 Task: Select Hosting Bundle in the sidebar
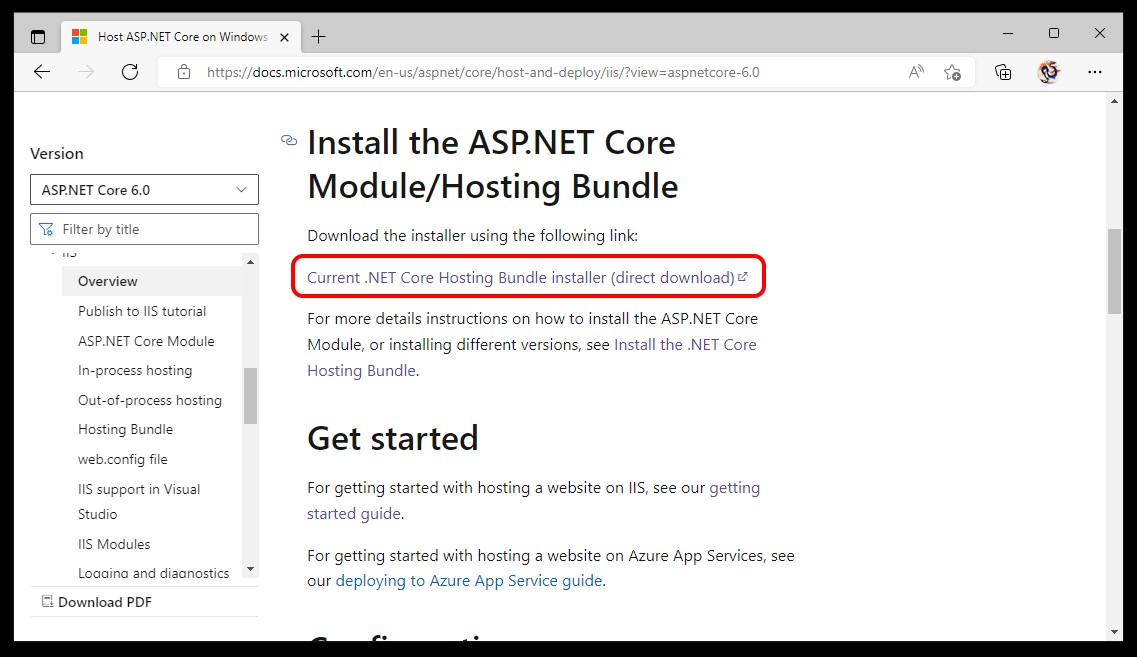(x=125, y=429)
